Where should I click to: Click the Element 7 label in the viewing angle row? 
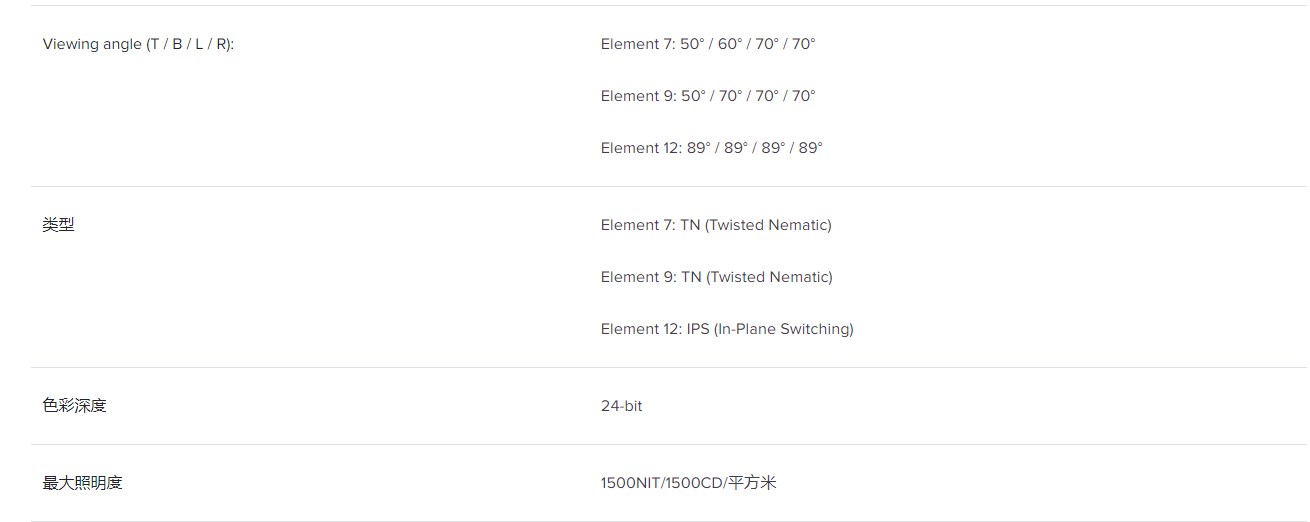638,44
